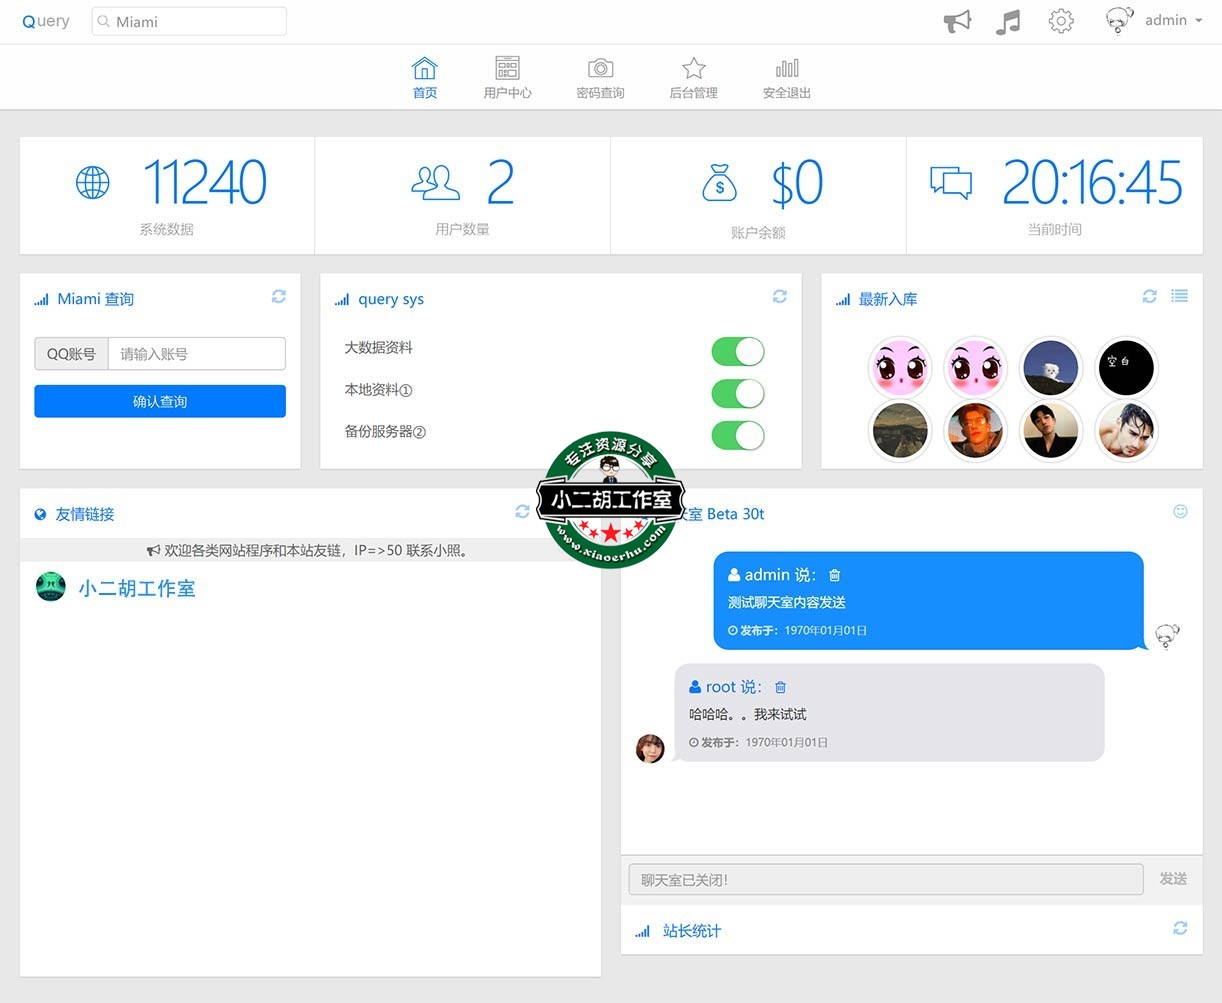Focus the QQ账号 input field
This screenshot has height=1003, width=1222.
point(196,354)
